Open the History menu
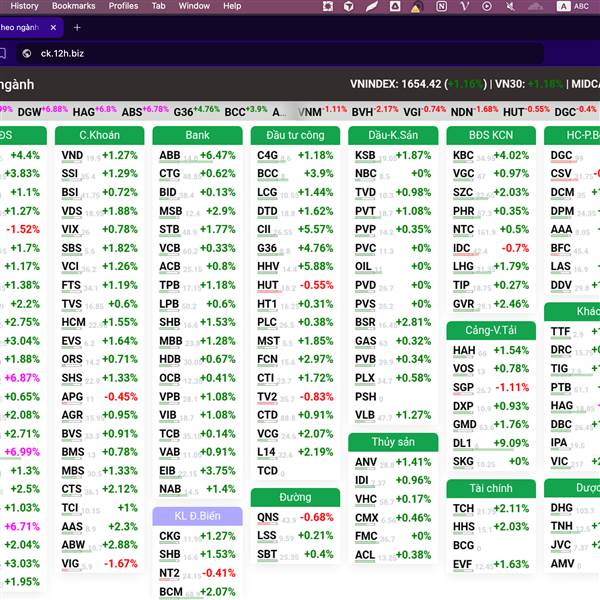This screenshot has height=600, width=600. pyautogui.click(x=24, y=6)
